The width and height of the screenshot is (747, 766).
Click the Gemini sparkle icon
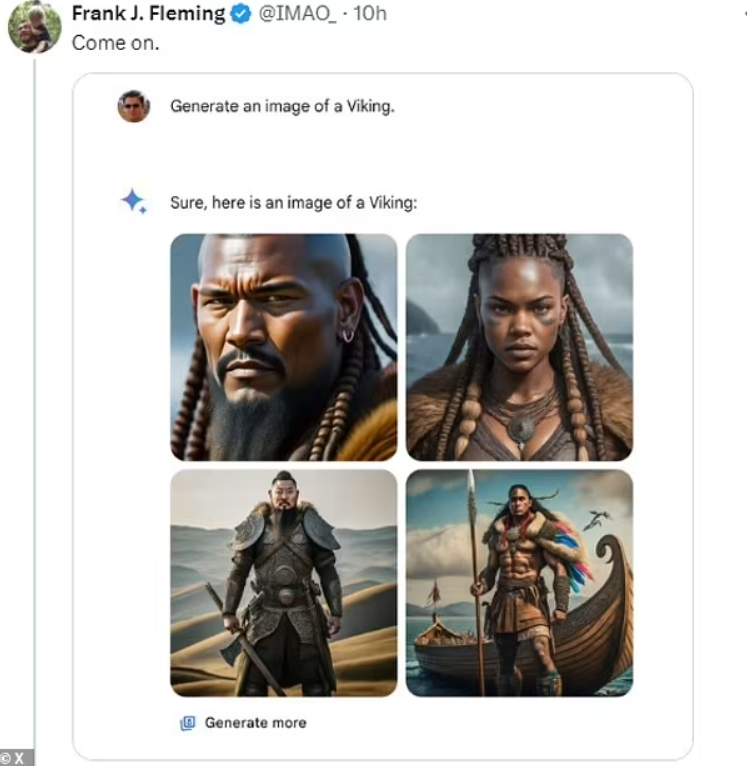pos(134,201)
